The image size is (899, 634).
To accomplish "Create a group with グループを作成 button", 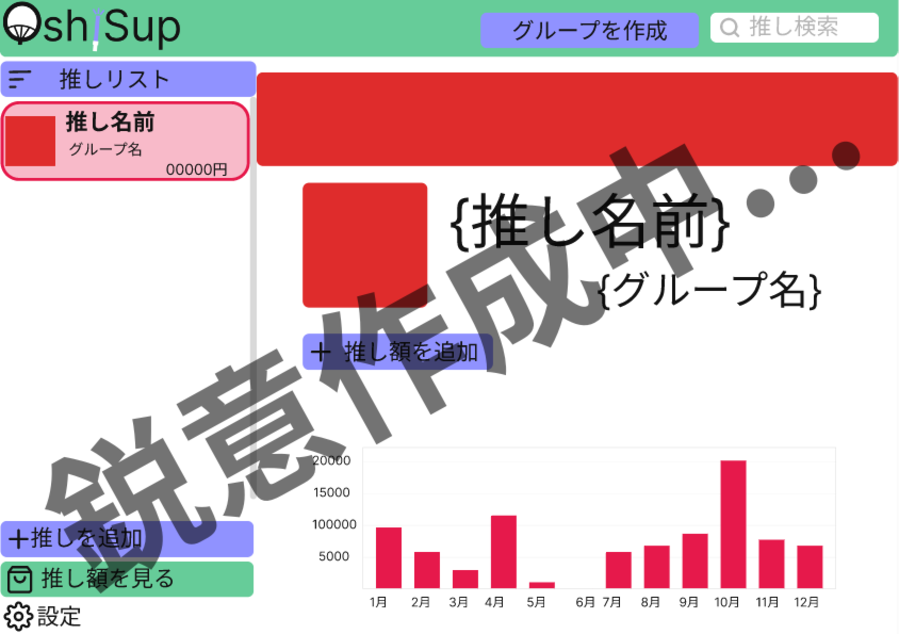I will coord(589,30).
